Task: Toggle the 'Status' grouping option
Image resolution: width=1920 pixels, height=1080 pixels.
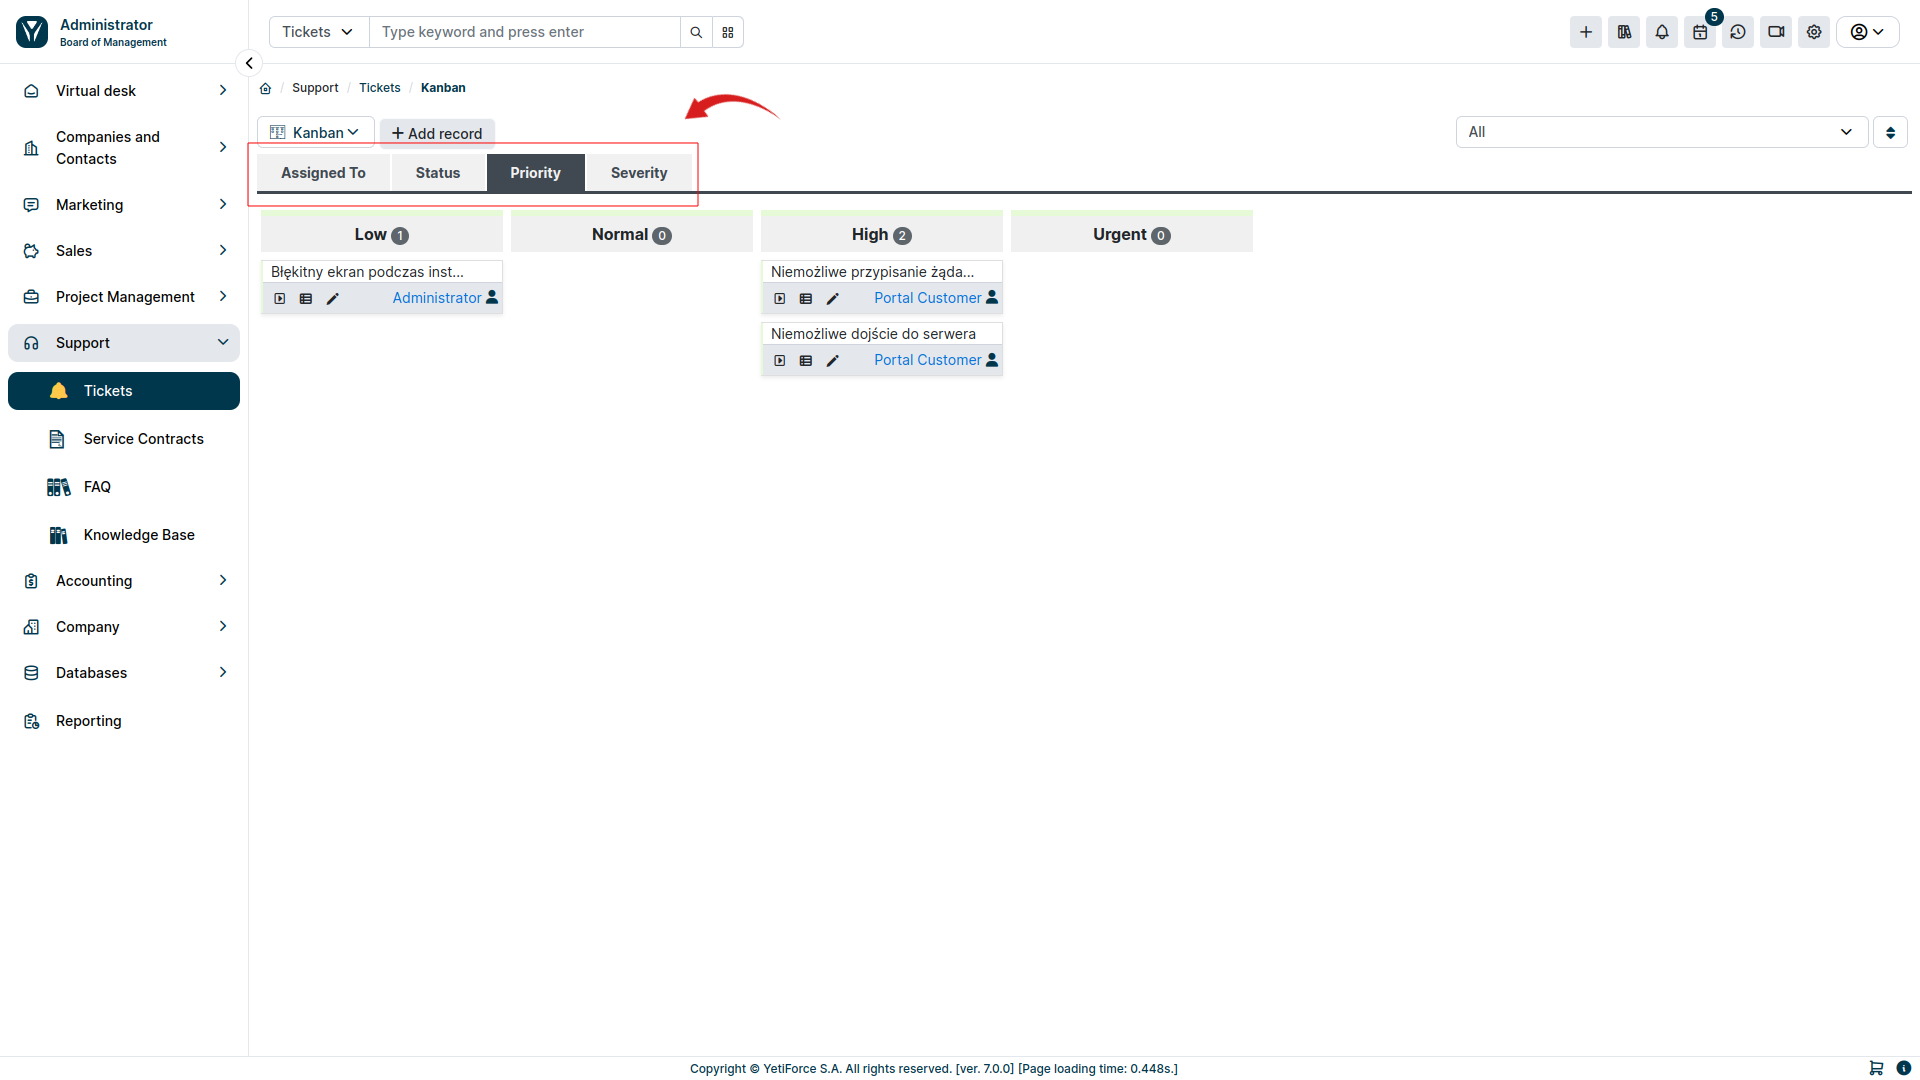Action: point(436,173)
